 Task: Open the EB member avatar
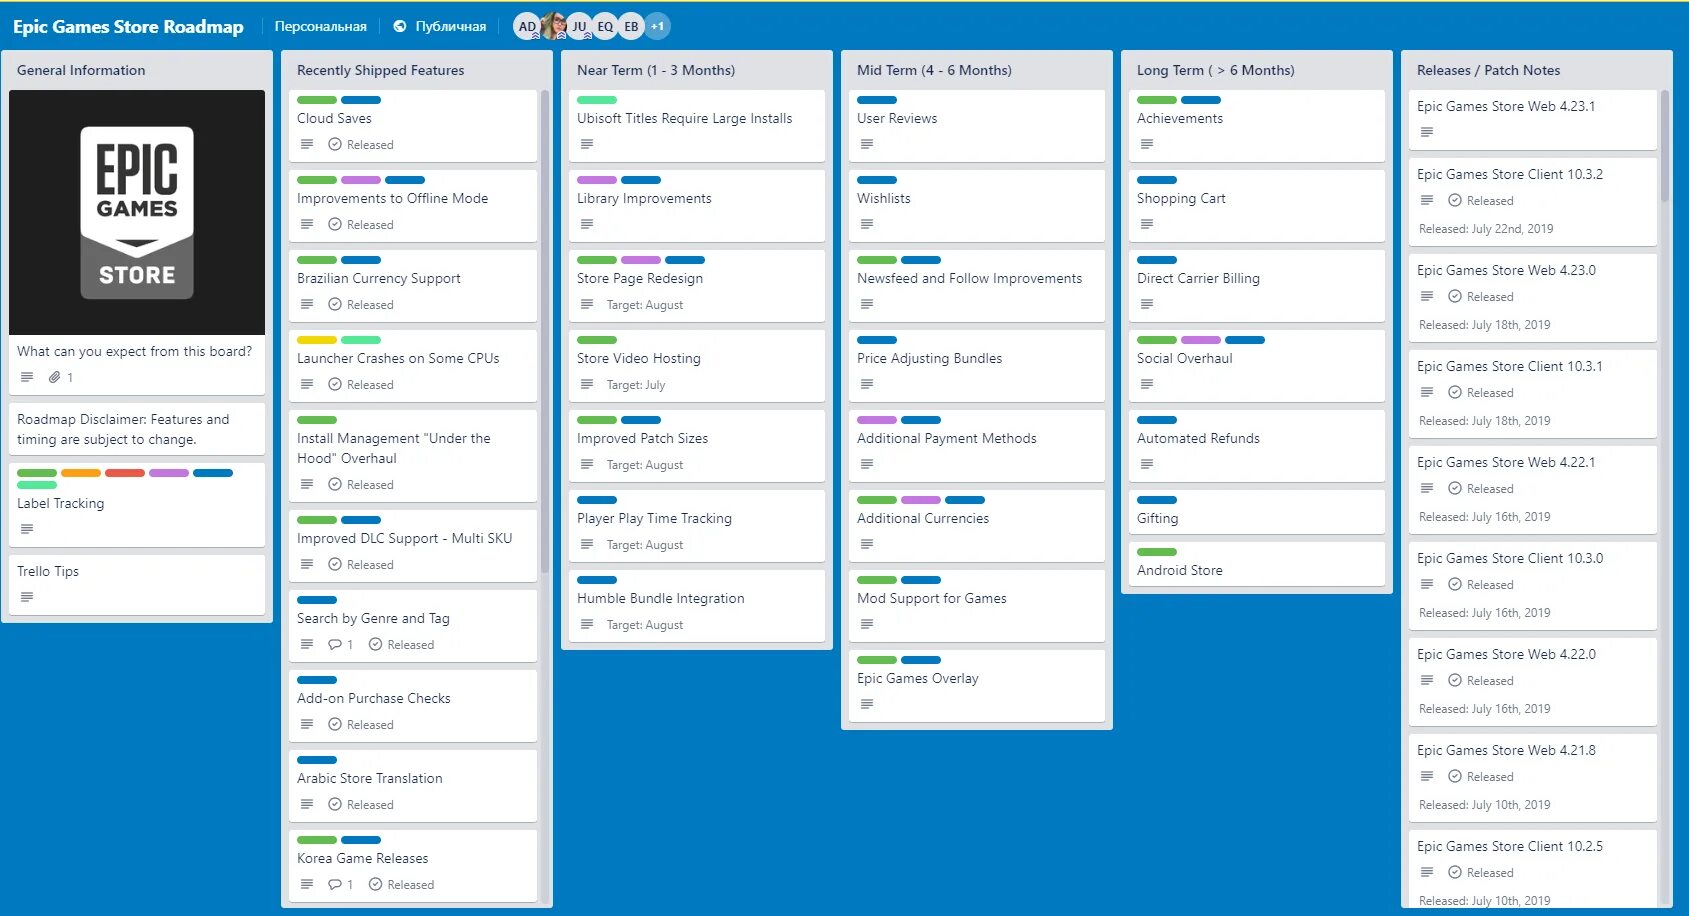[x=631, y=27]
